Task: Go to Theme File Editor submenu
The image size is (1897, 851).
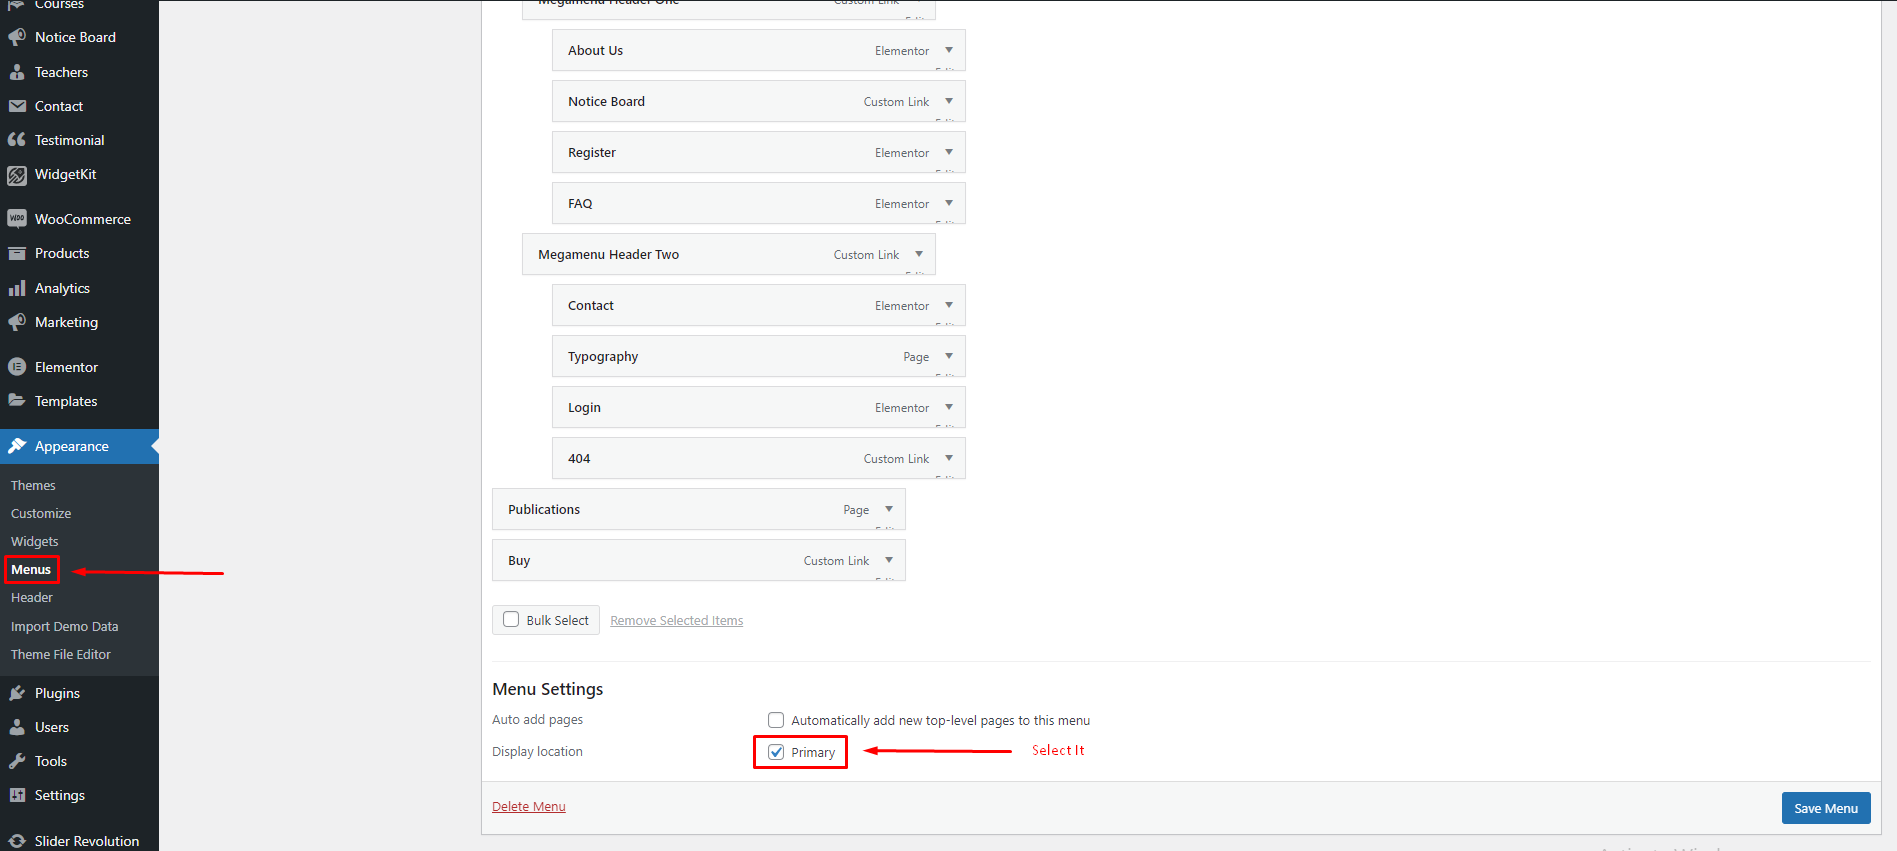Action: pos(61,654)
